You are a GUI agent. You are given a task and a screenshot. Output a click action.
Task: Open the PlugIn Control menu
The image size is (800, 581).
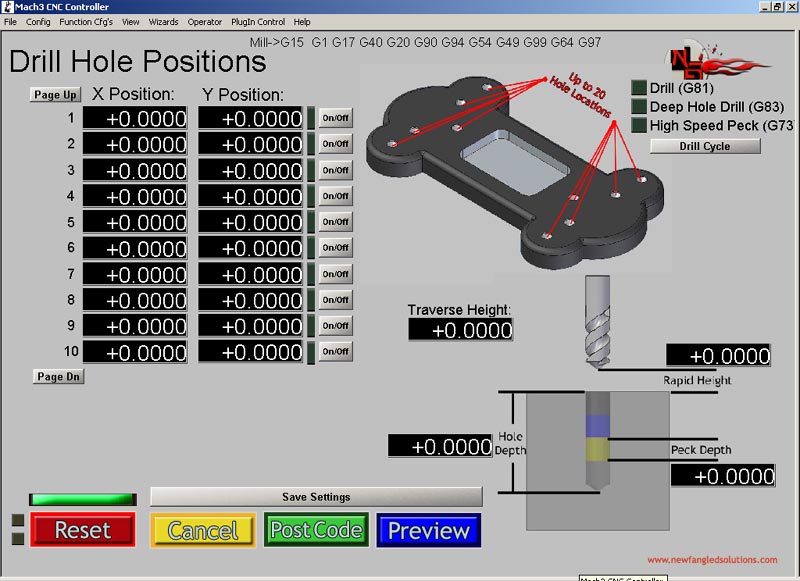pyautogui.click(x=258, y=22)
